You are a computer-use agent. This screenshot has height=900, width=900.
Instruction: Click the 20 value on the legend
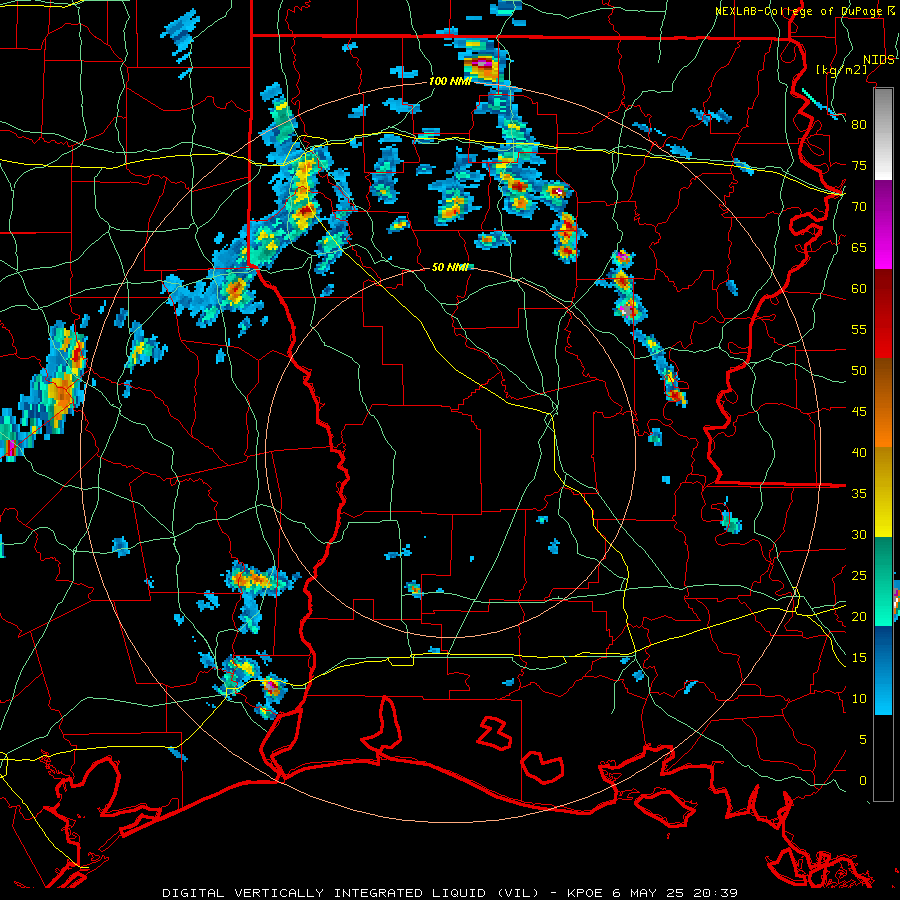pos(859,616)
